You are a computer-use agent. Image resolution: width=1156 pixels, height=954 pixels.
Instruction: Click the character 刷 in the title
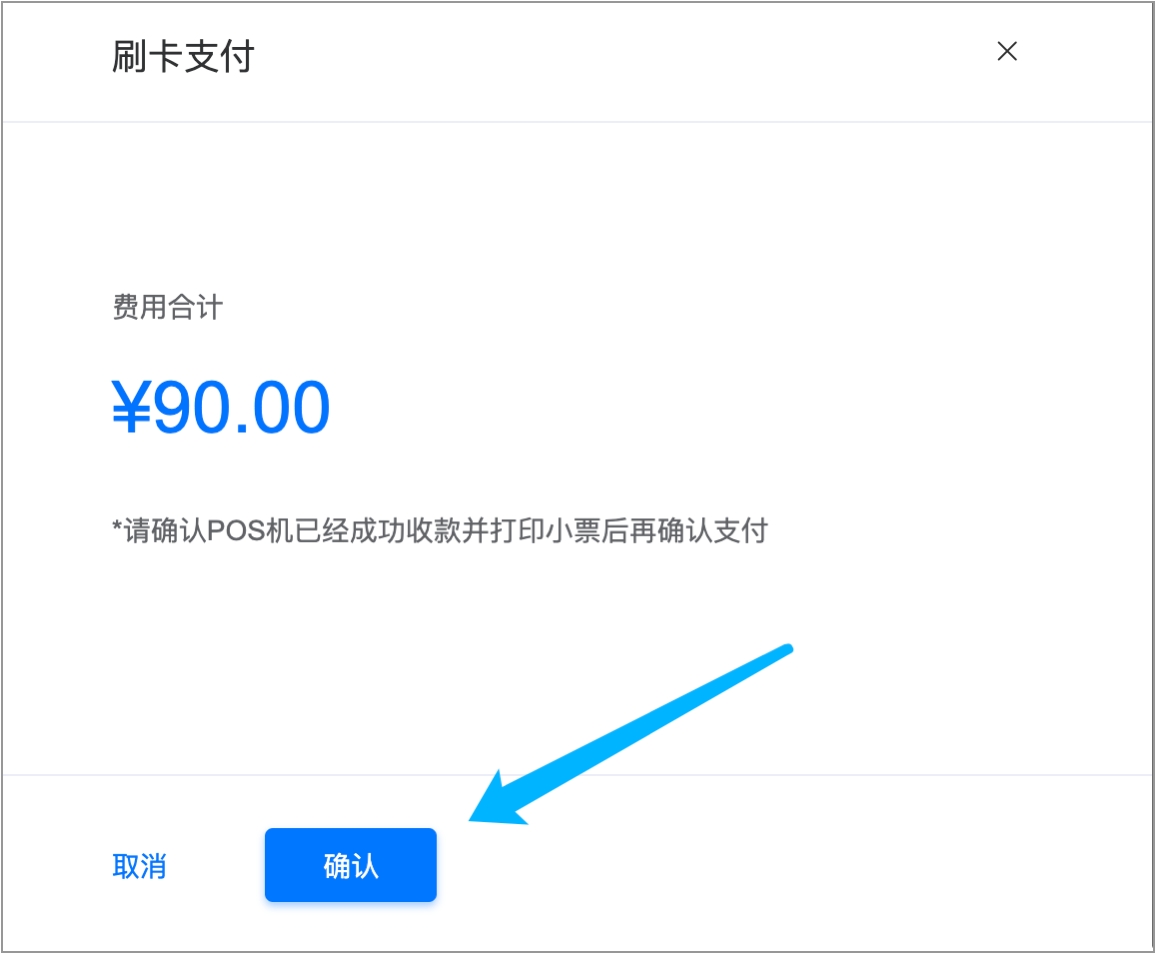click(x=129, y=57)
